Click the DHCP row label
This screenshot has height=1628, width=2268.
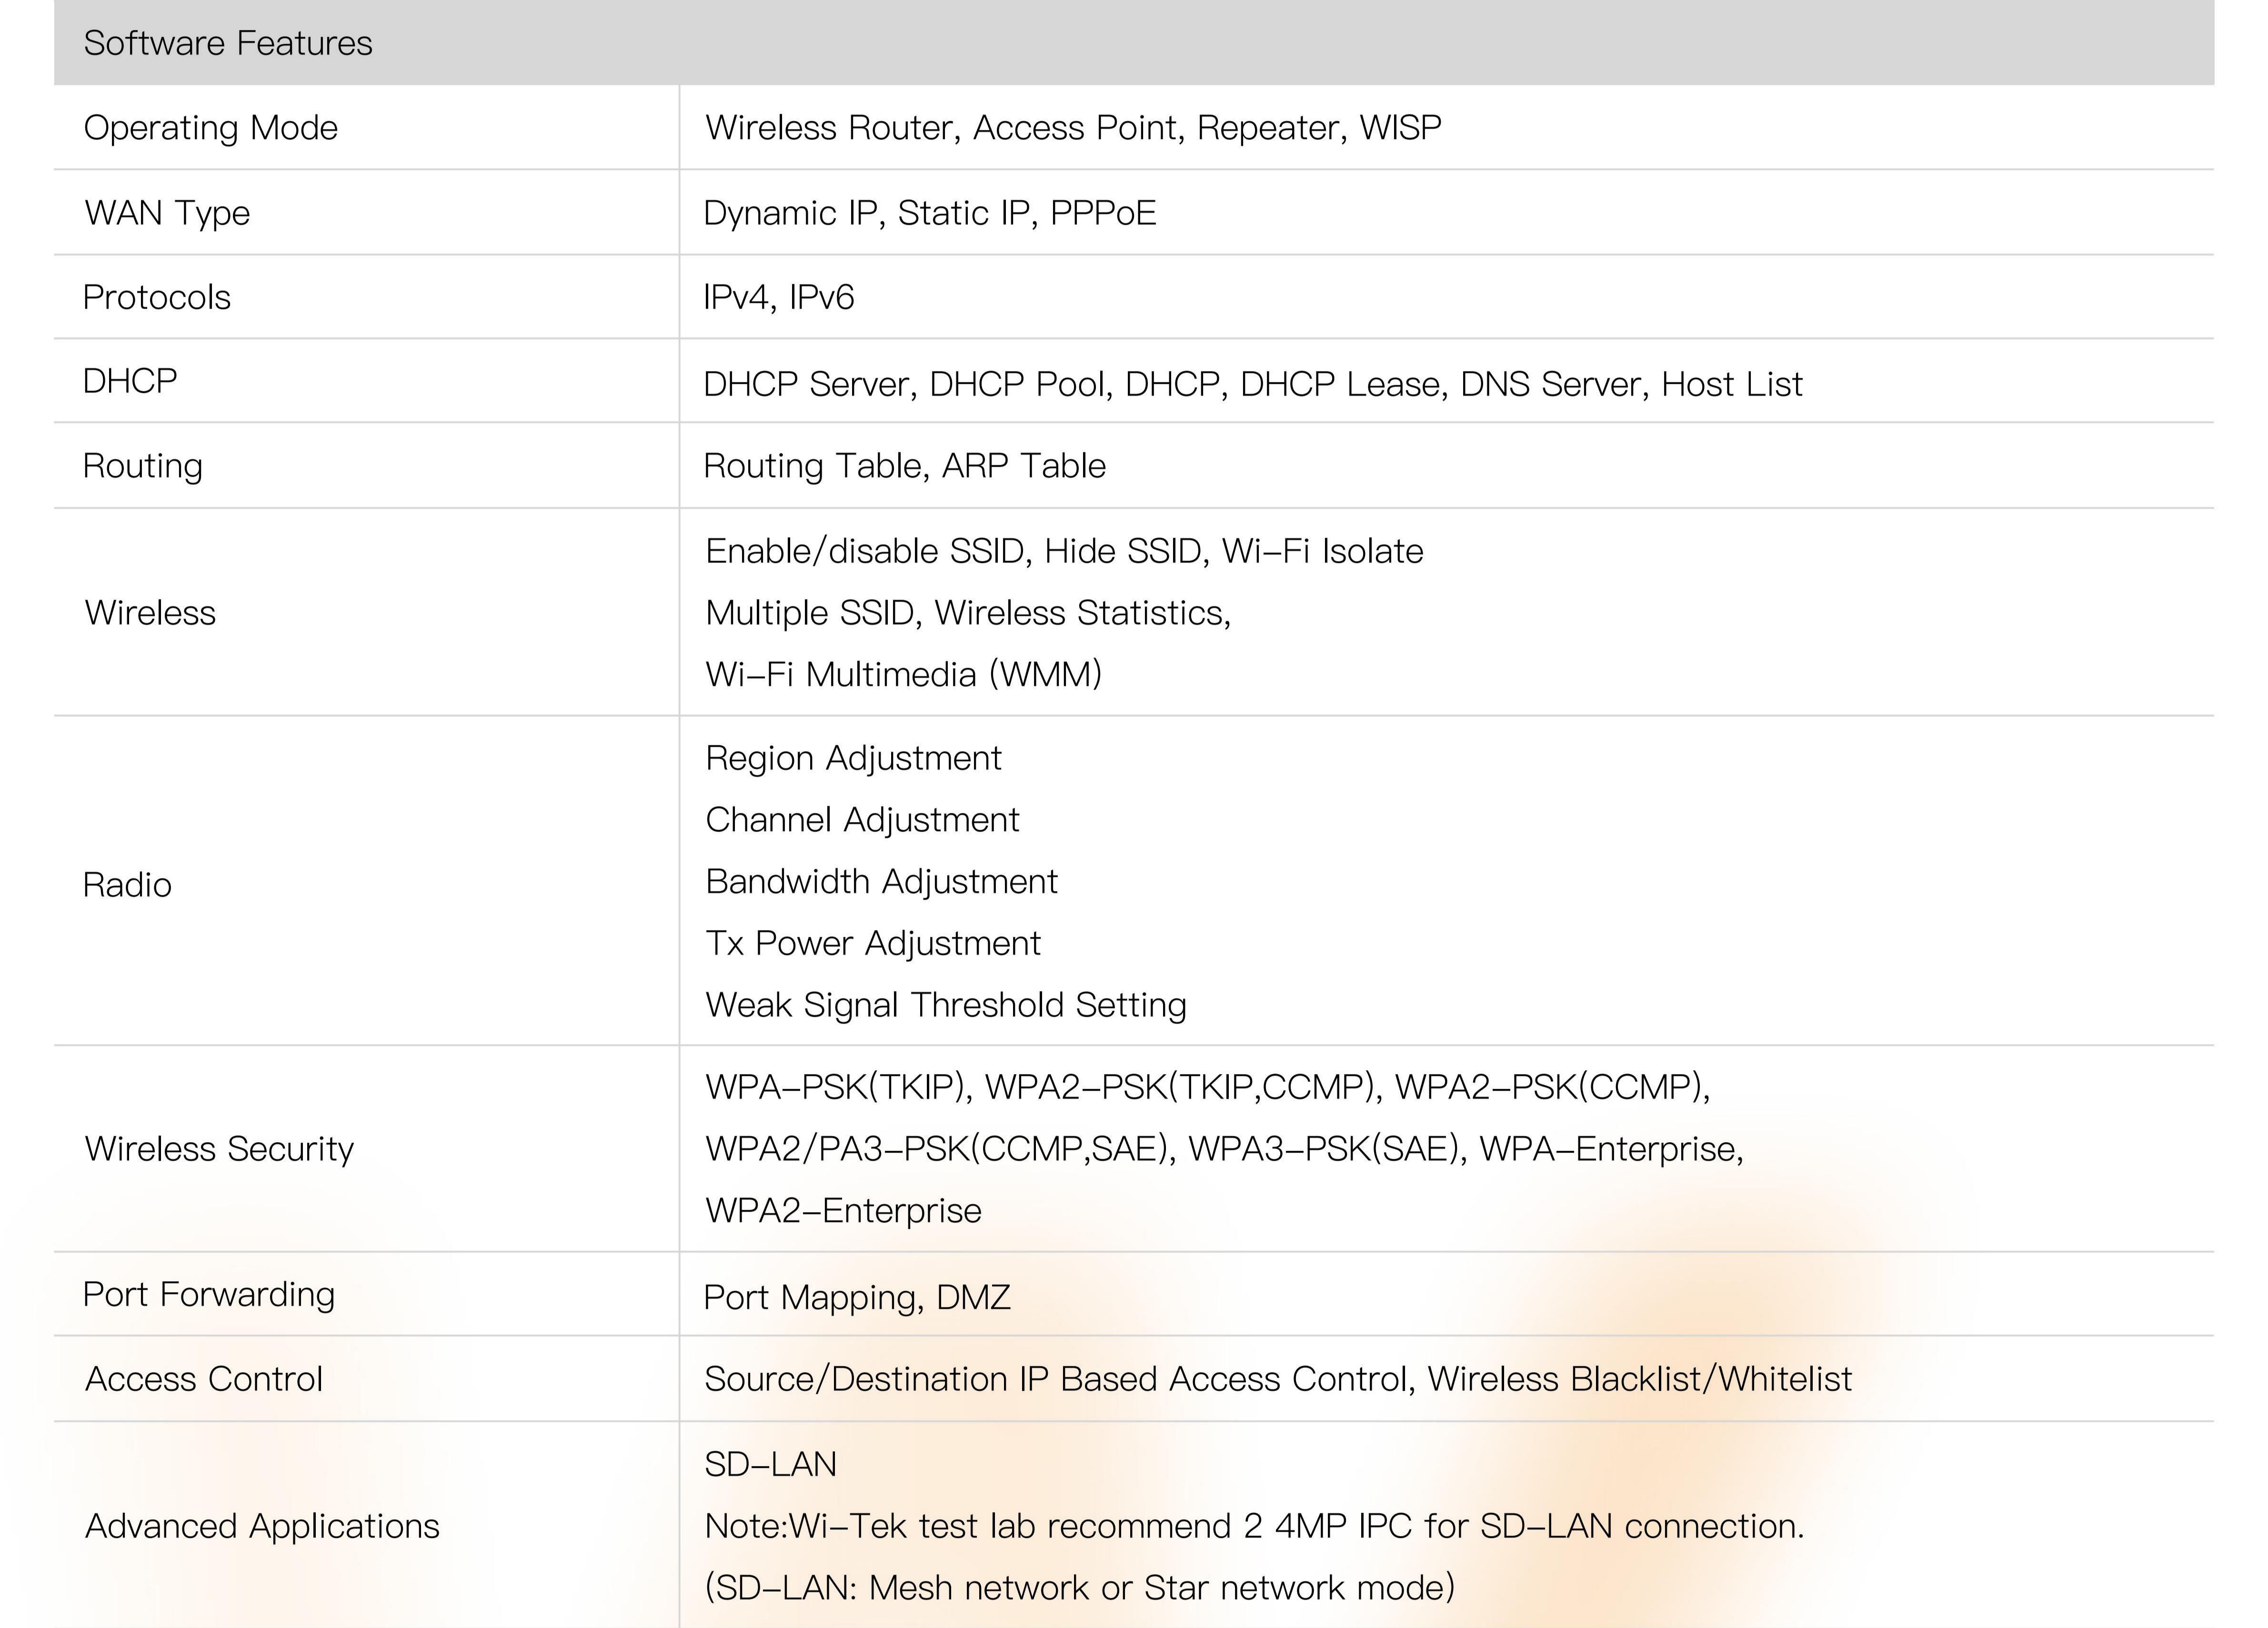(130, 381)
